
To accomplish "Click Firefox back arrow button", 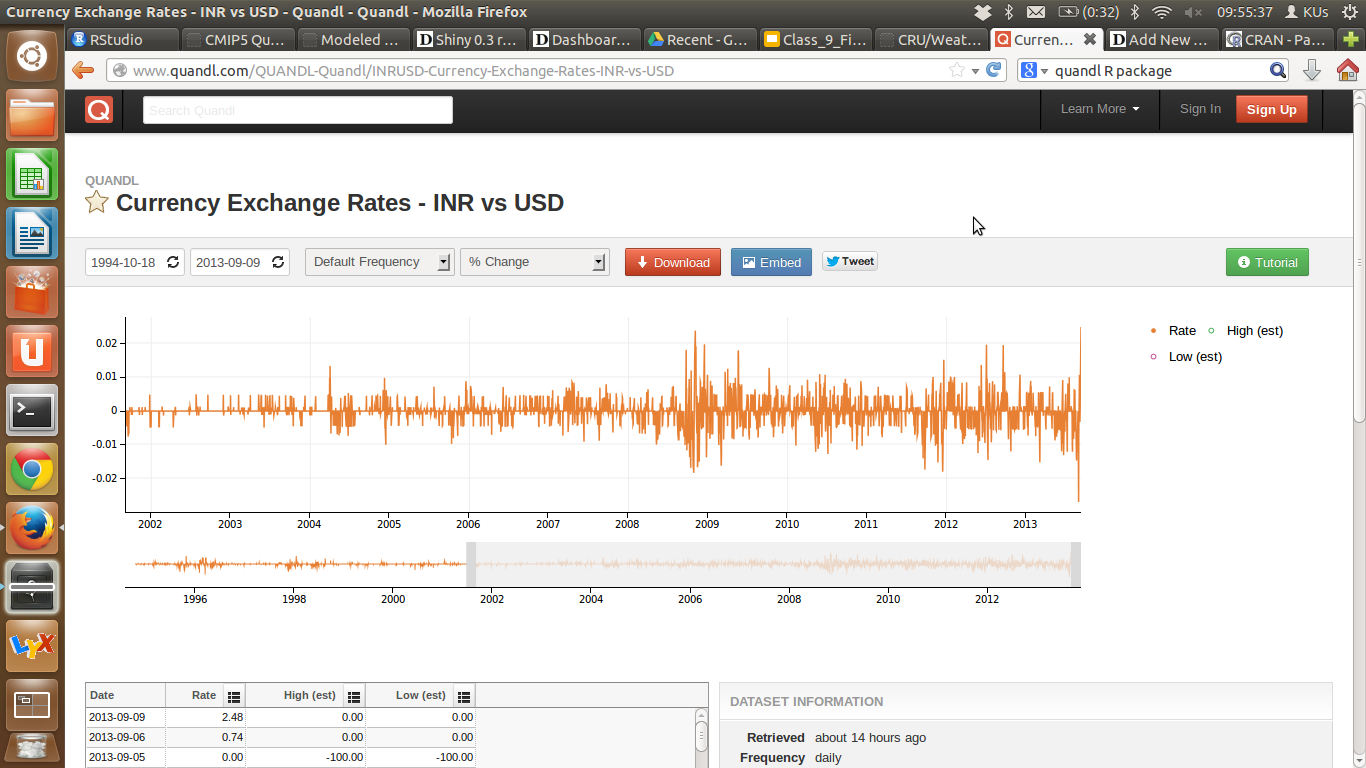I will tap(83, 70).
